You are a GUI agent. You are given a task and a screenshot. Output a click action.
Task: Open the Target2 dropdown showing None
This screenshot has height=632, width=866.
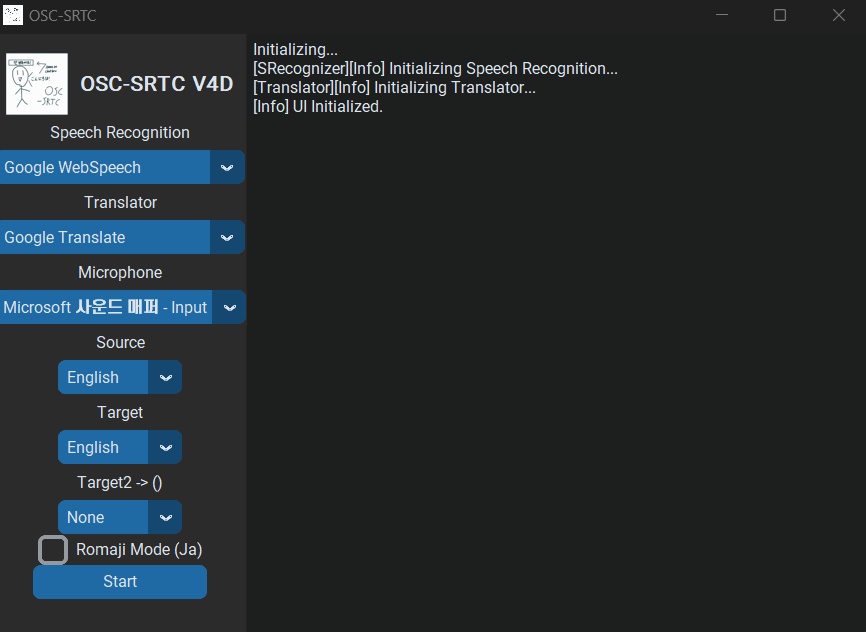coord(100,517)
